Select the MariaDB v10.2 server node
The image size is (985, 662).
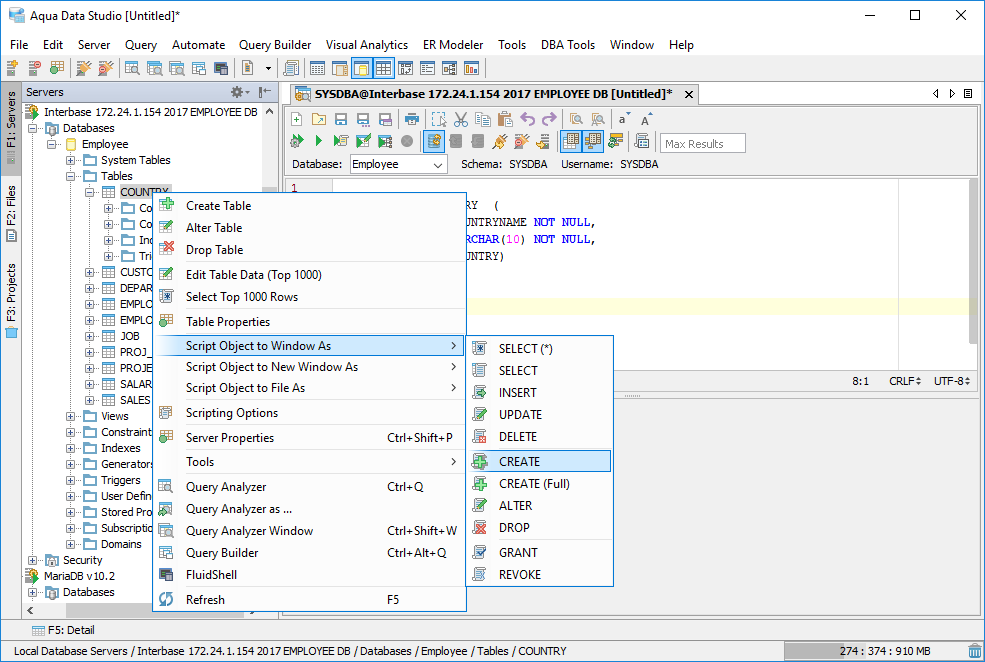click(79, 576)
